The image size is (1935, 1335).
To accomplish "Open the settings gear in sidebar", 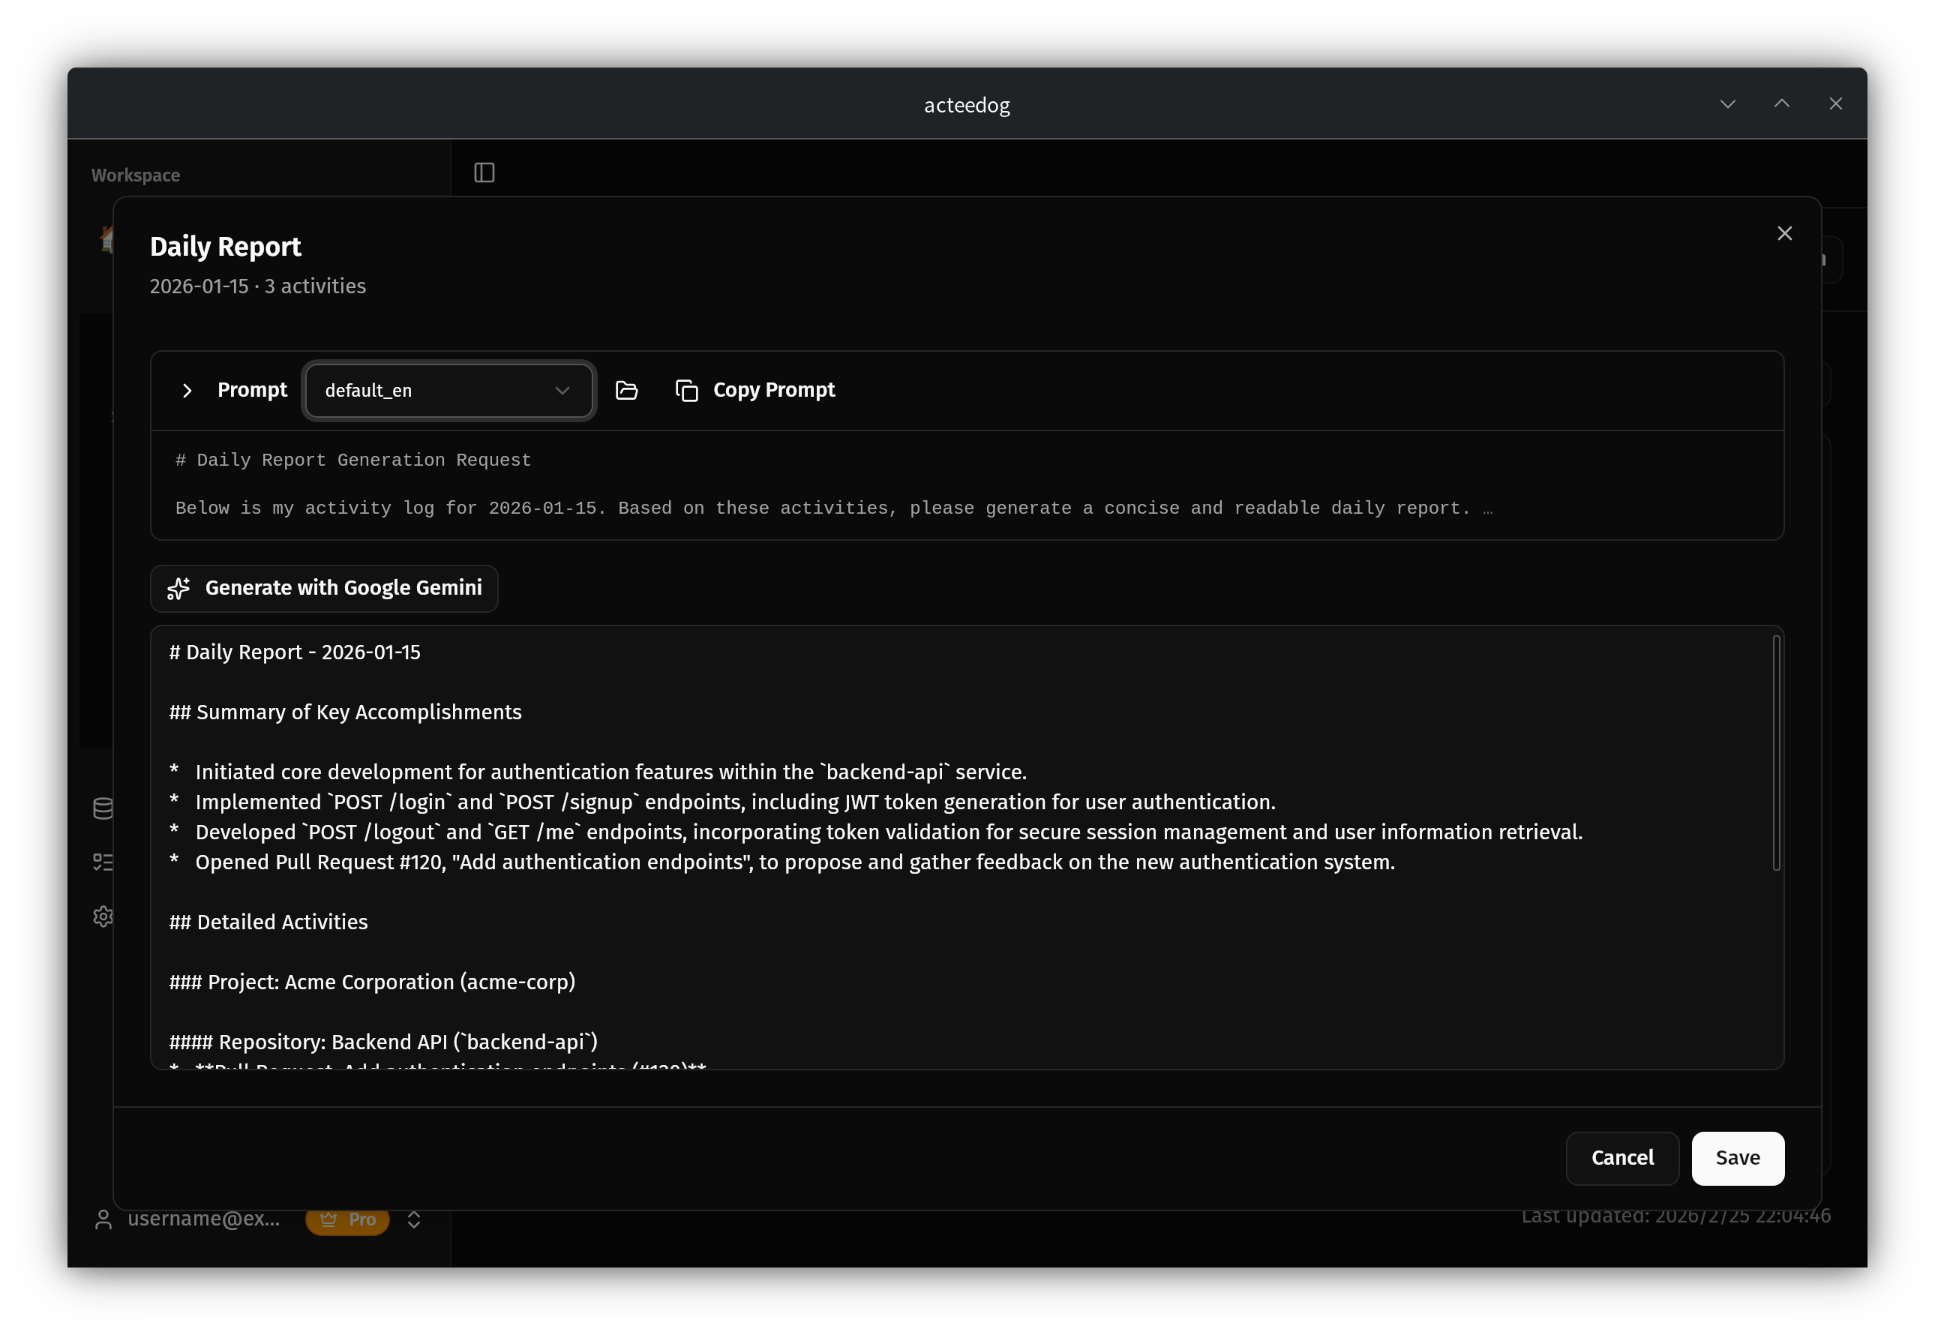I will [103, 916].
